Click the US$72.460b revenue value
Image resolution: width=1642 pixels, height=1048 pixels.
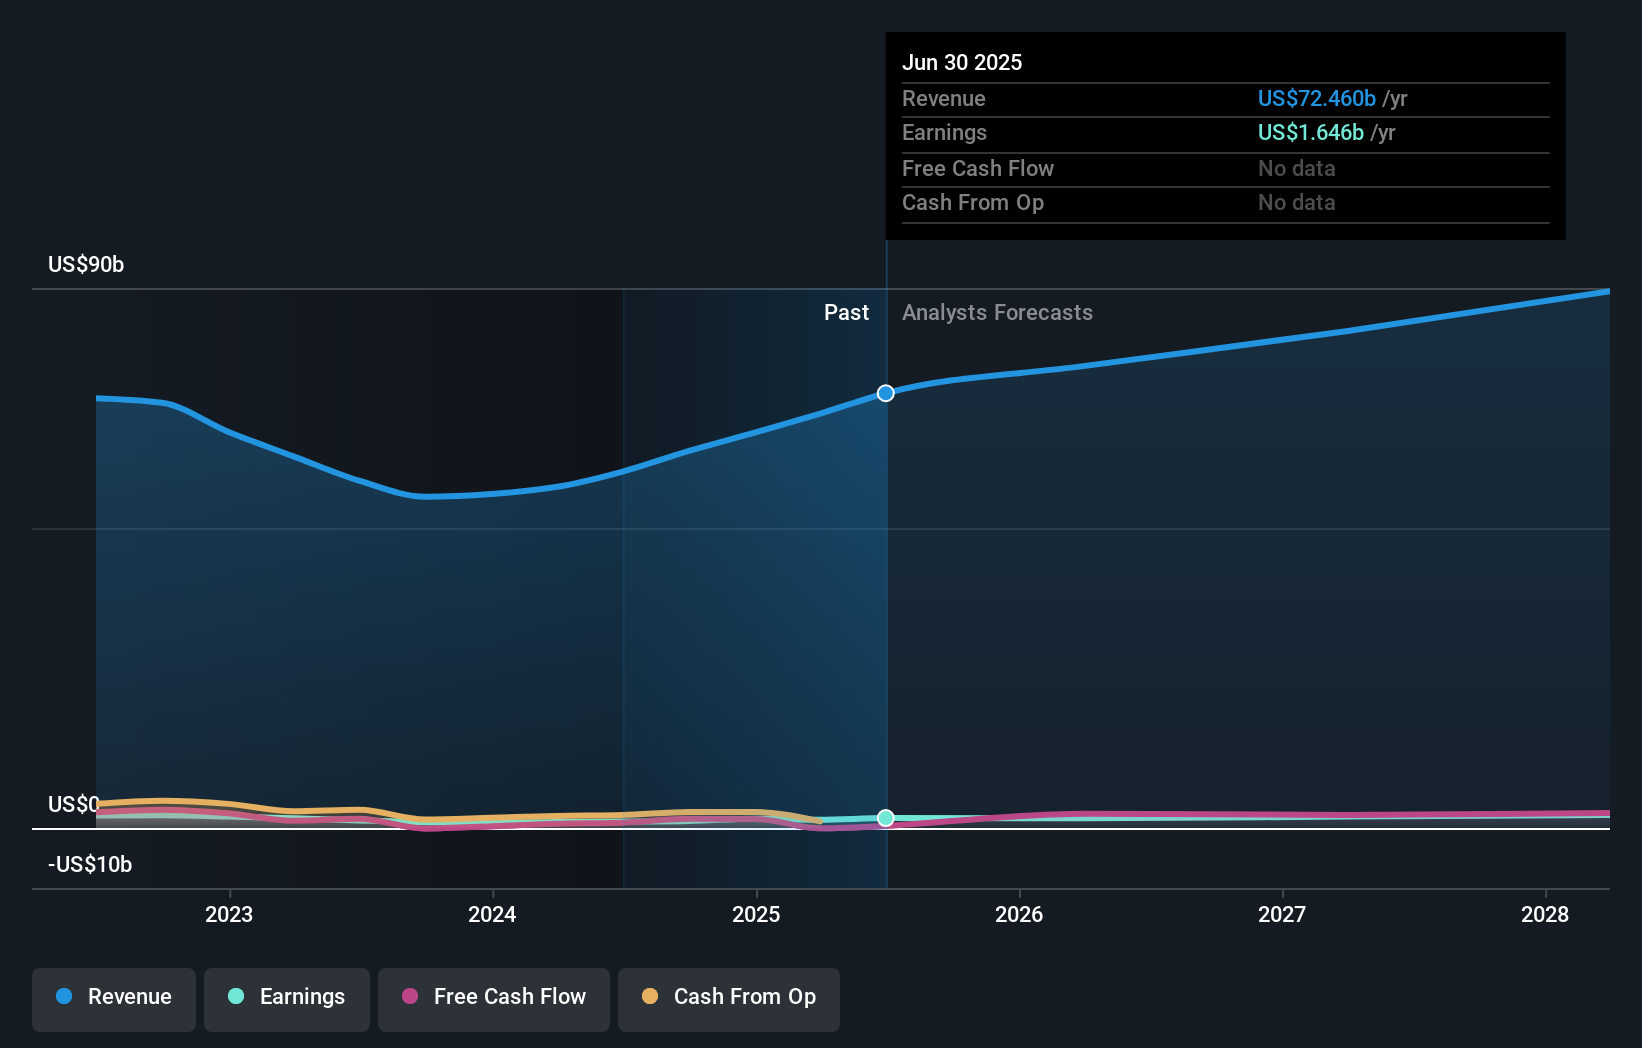pyautogui.click(x=1316, y=98)
